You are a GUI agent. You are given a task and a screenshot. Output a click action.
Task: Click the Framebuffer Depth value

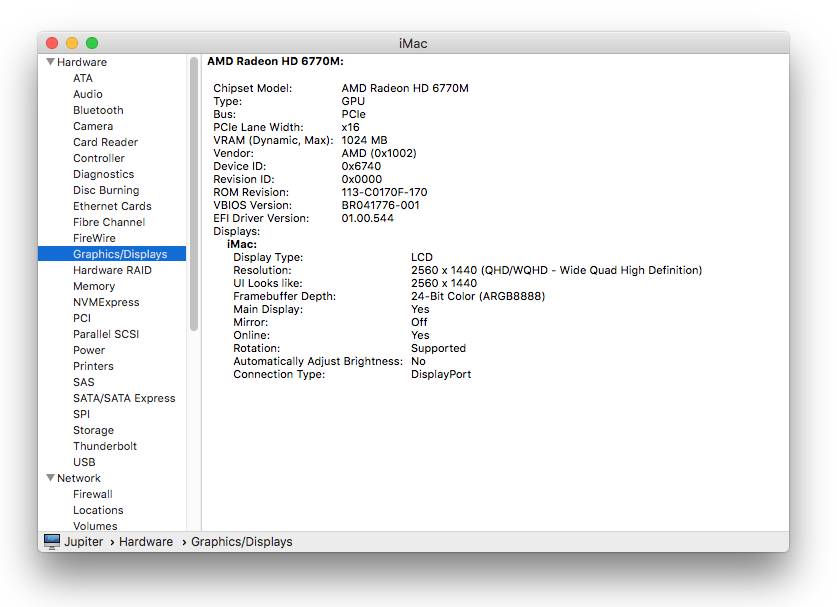pos(478,296)
